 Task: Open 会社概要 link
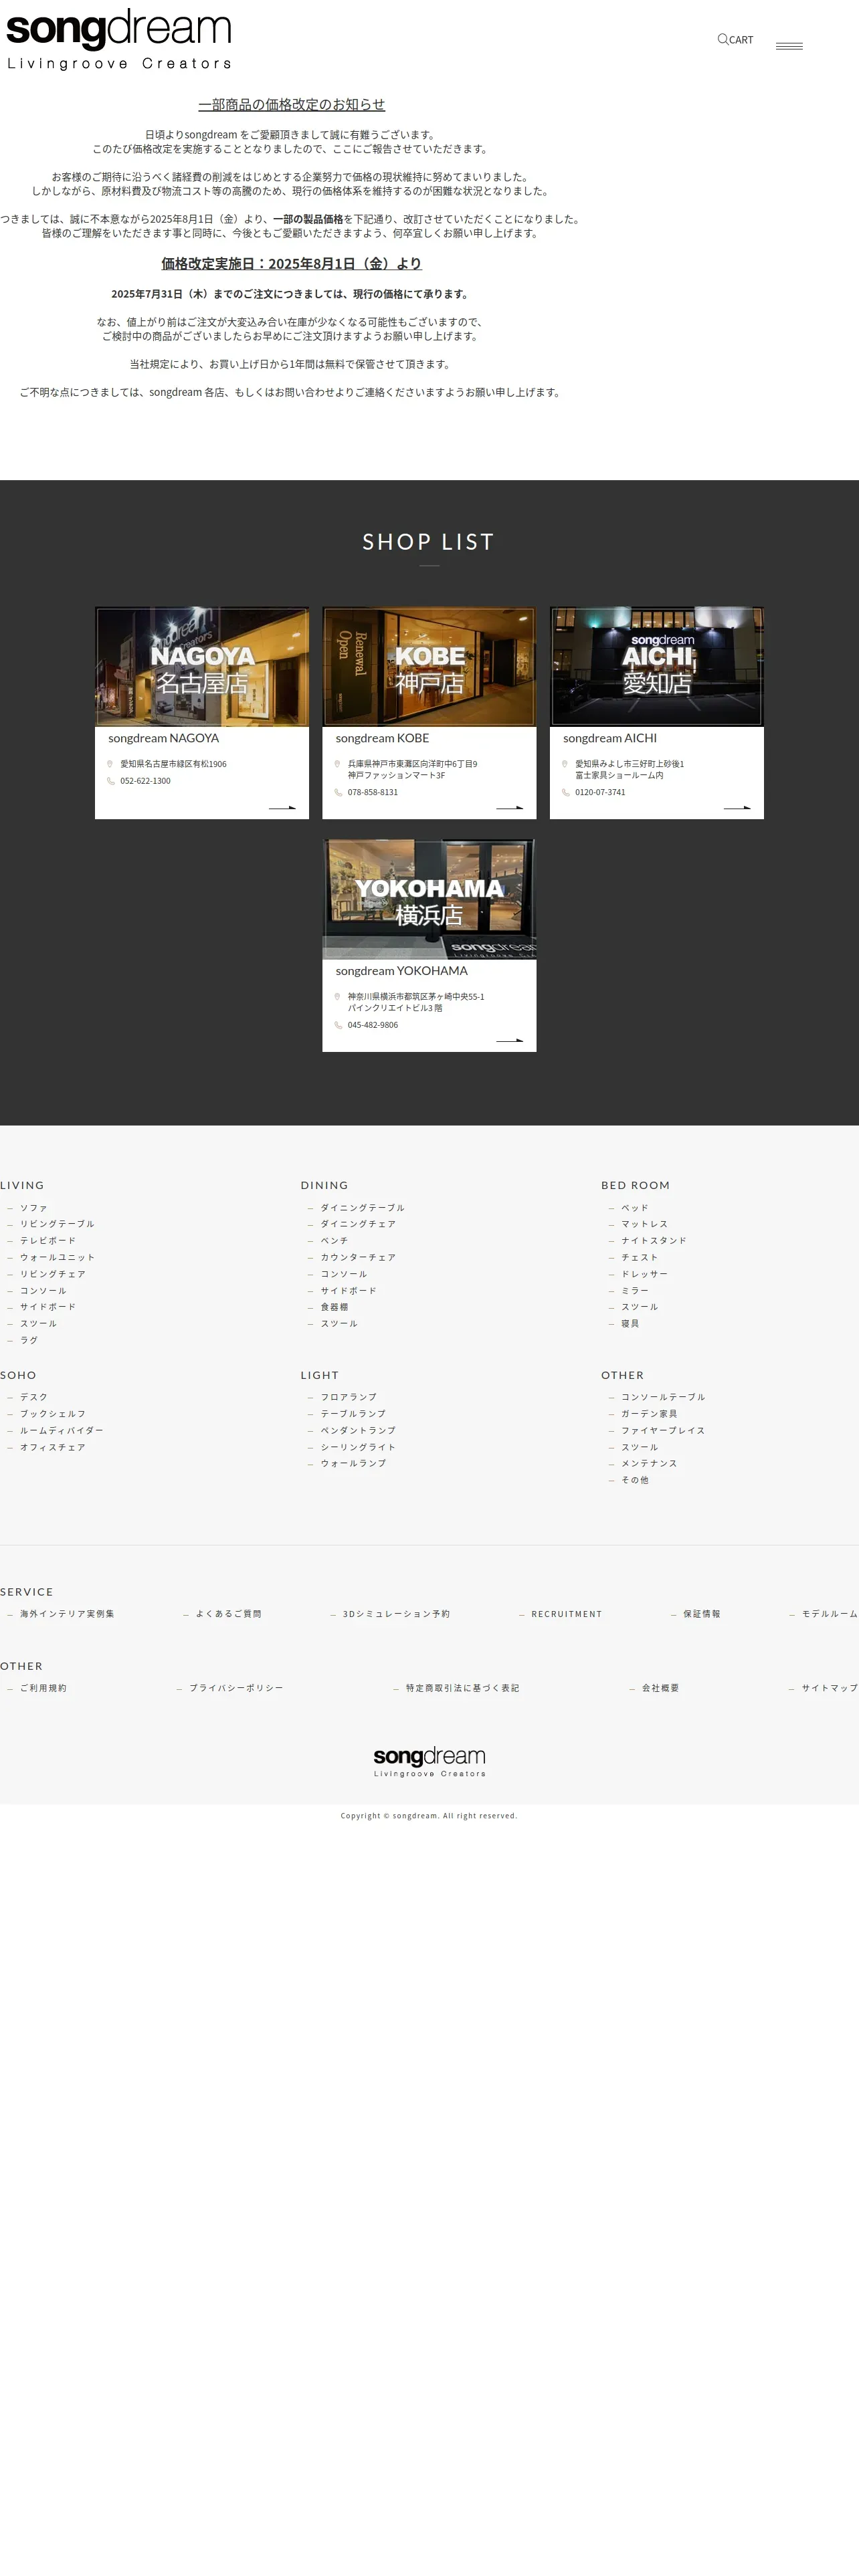pos(660,1688)
